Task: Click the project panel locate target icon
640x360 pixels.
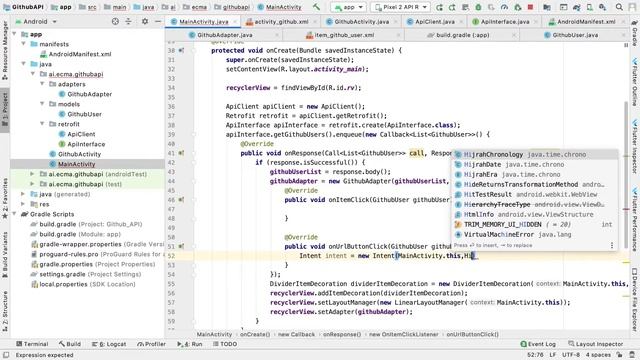Action: (x=115, y=21)
